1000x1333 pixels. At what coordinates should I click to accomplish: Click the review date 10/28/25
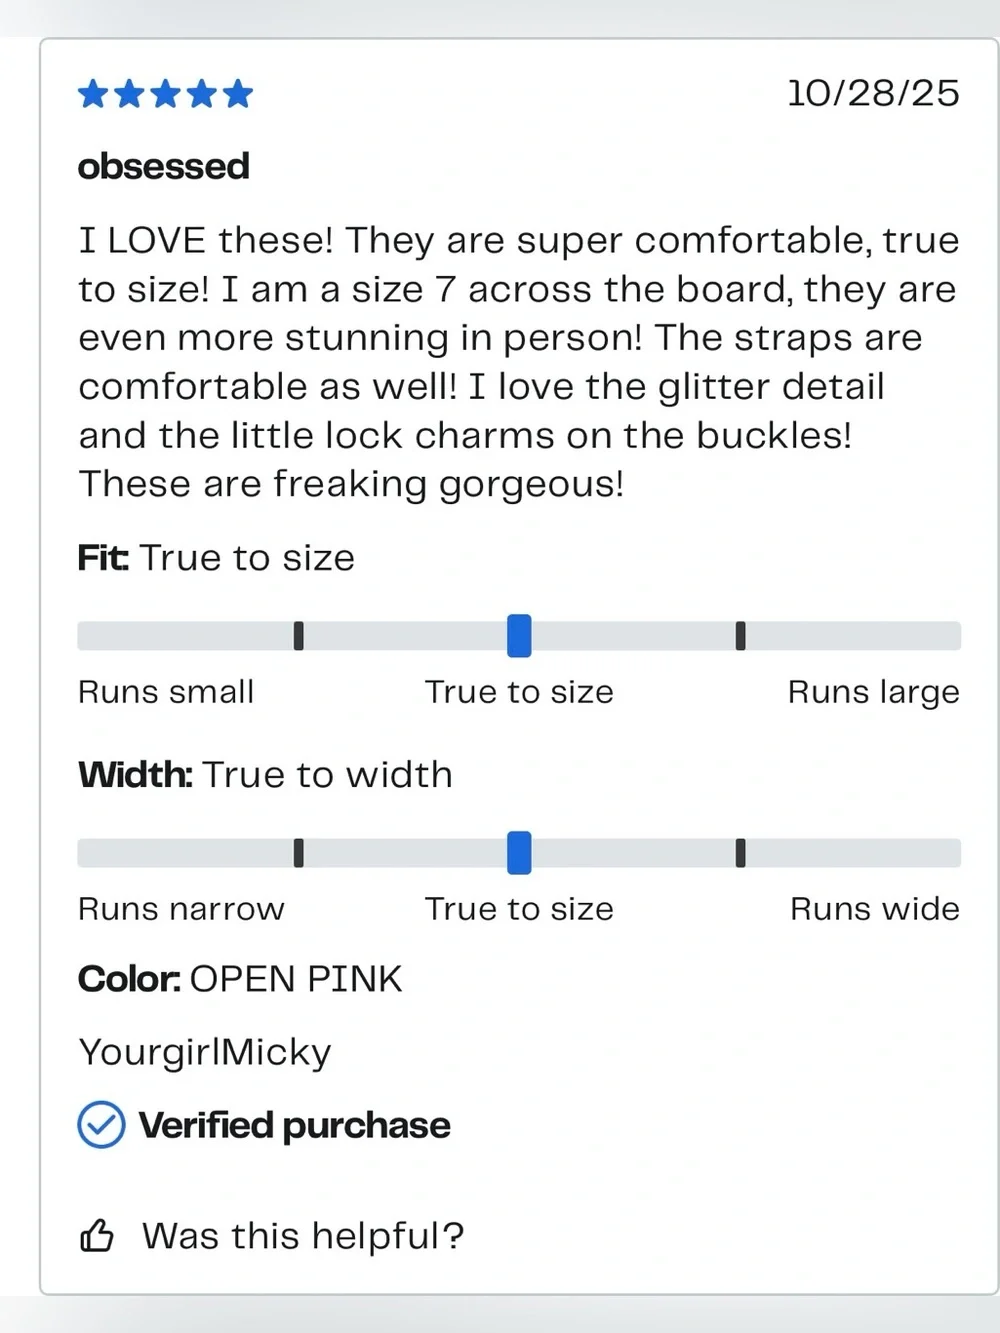(873, 93)
